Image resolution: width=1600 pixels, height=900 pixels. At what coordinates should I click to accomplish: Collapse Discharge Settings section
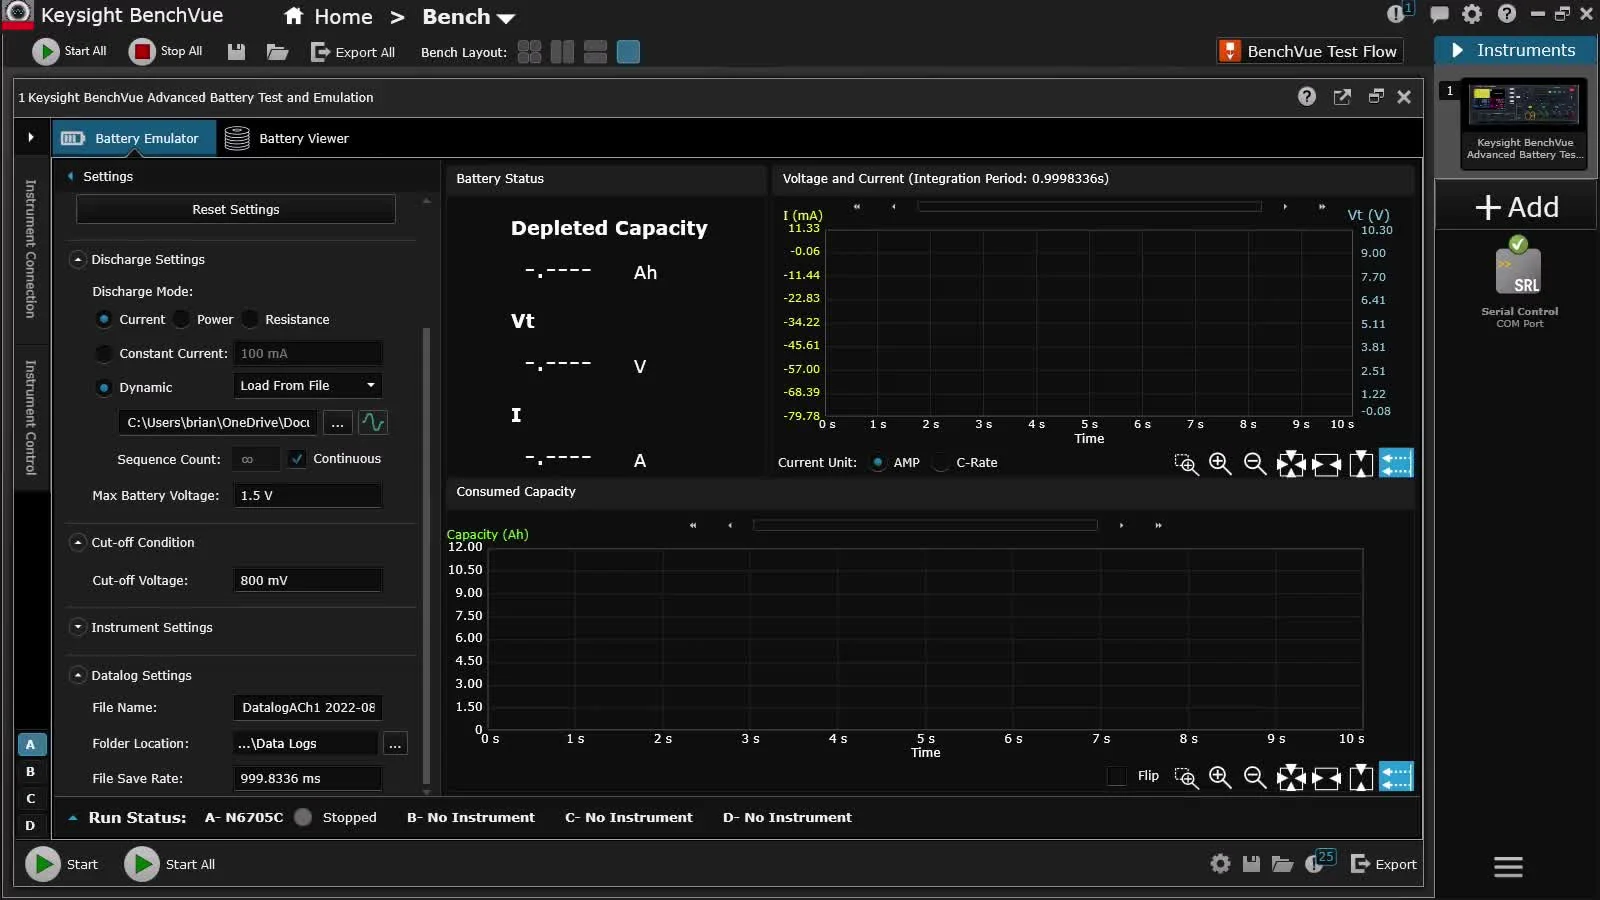click(x=78, y=259)
